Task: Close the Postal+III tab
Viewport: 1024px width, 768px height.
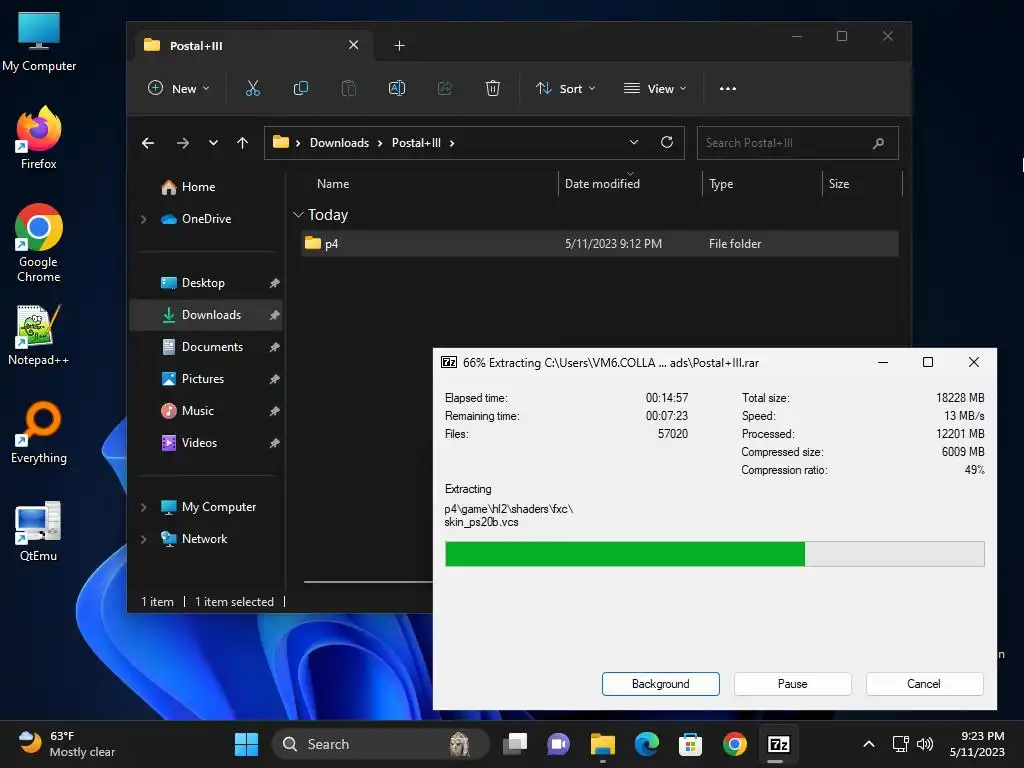Action: [353, 44]
